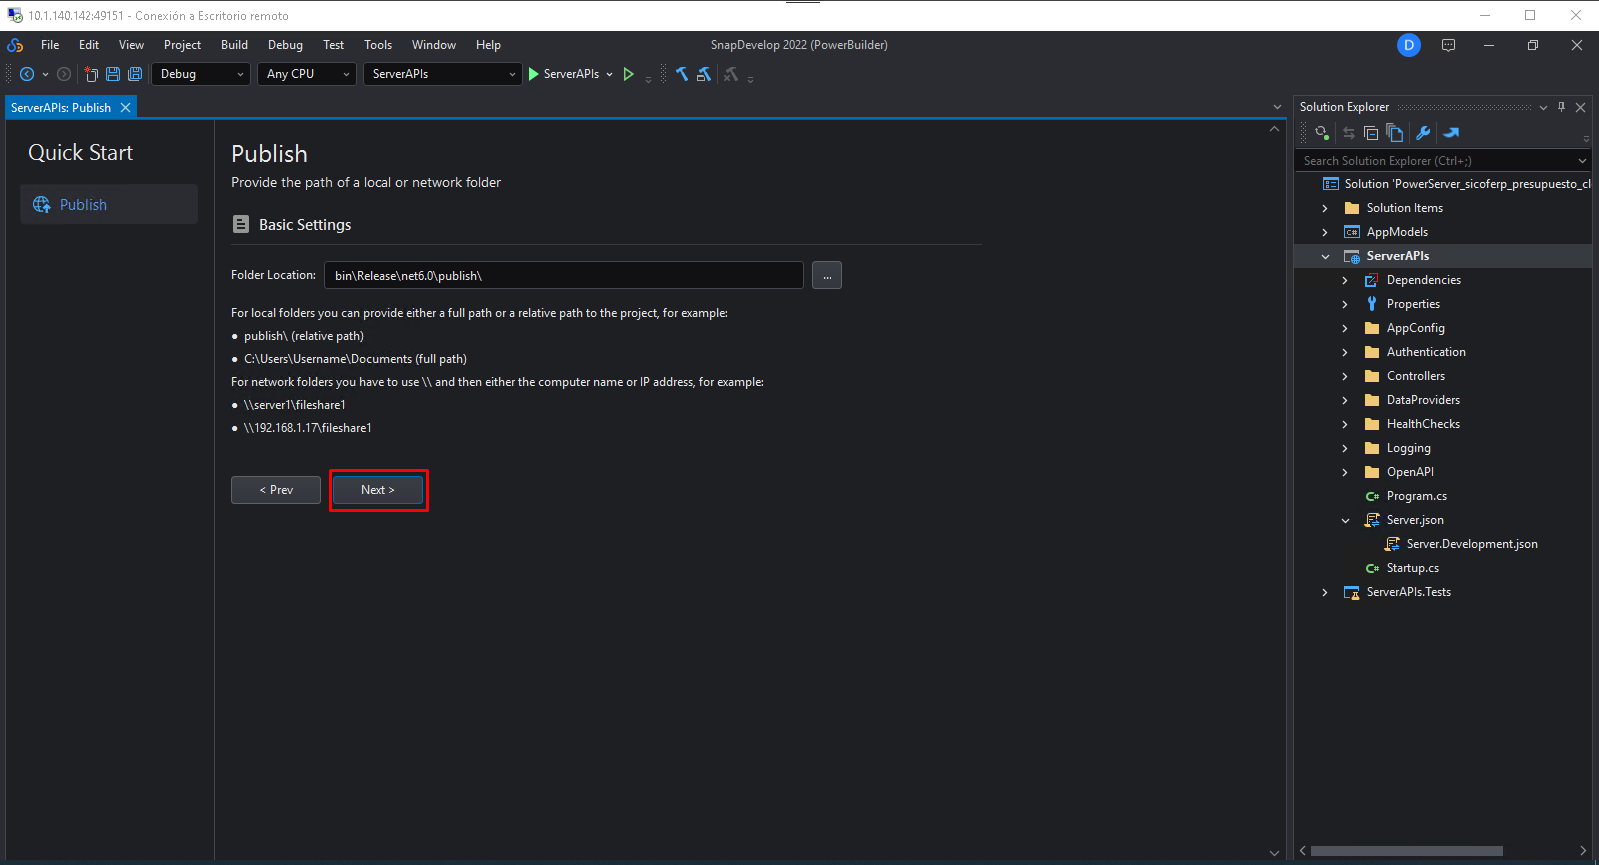Screen dimensions: 1599x865
Task: Click the Save All disks icon
Action: tap(135, 74)
